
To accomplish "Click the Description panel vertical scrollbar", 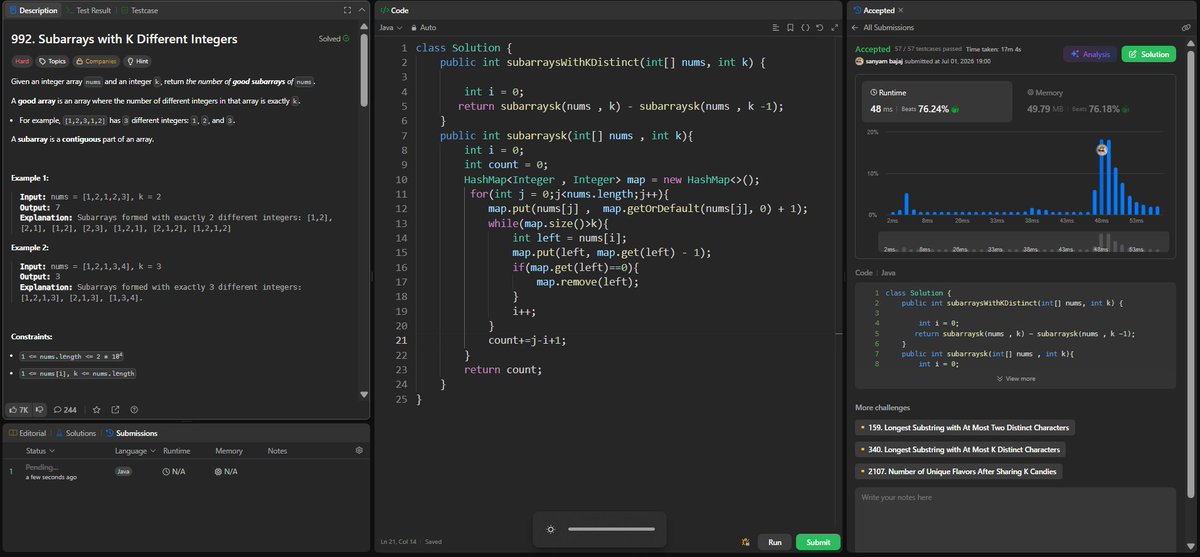I will (x=363, y=69).
